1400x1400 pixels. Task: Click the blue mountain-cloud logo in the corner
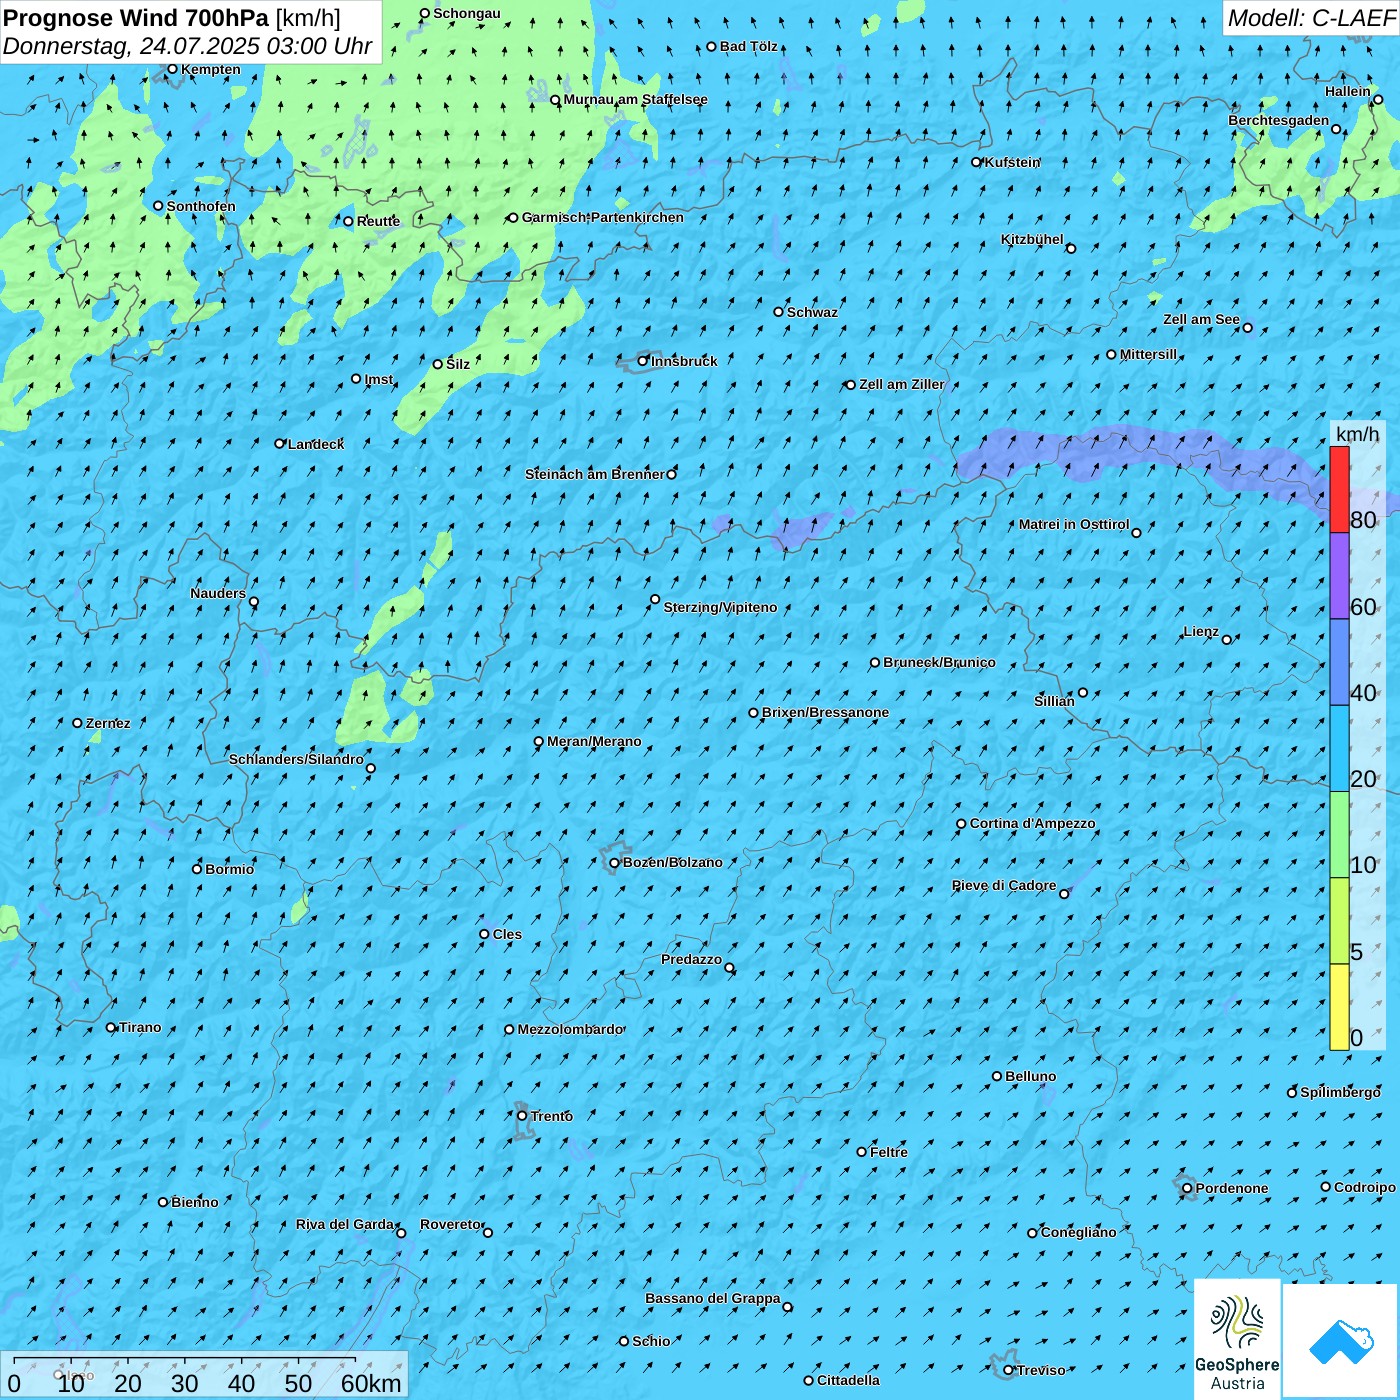point(1341,1341)
